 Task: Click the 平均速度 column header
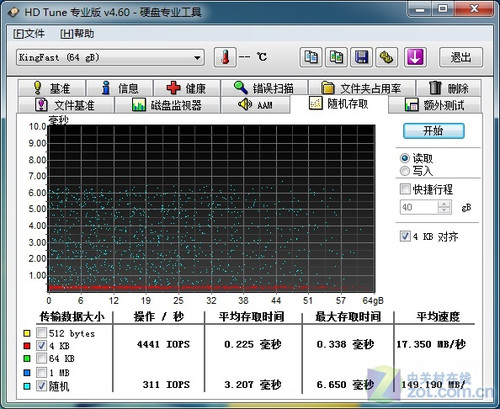[x=438, y=316]
